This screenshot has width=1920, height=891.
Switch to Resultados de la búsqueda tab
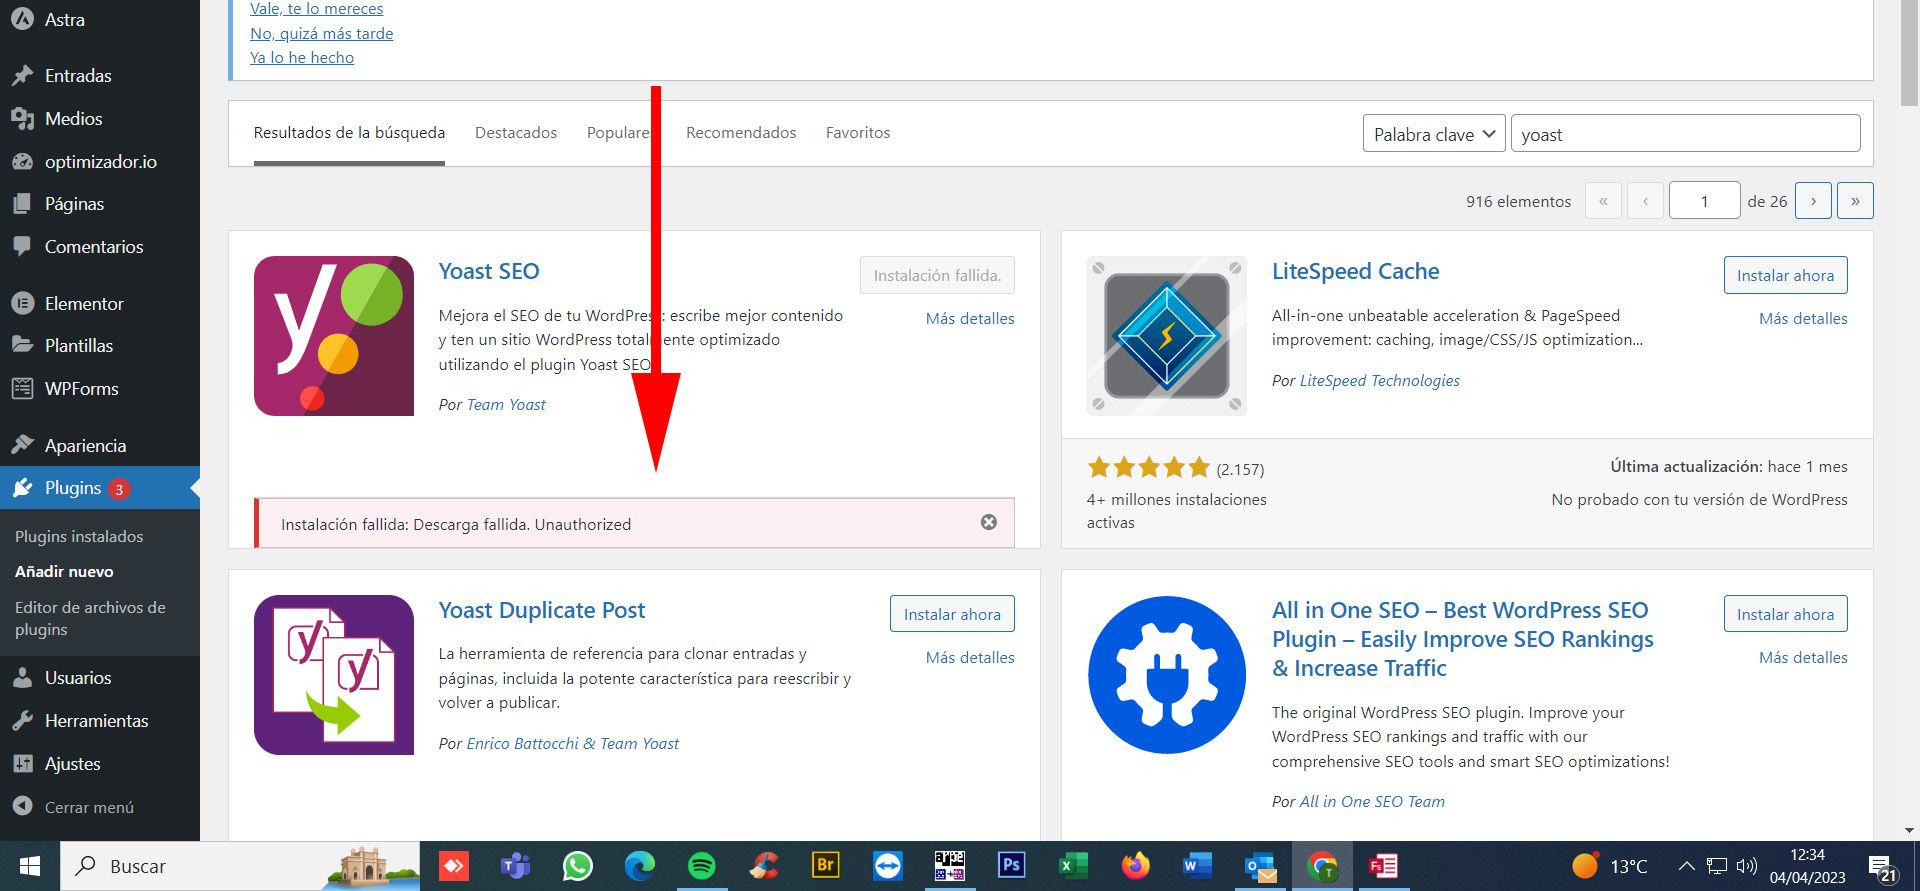click(349, 133)
